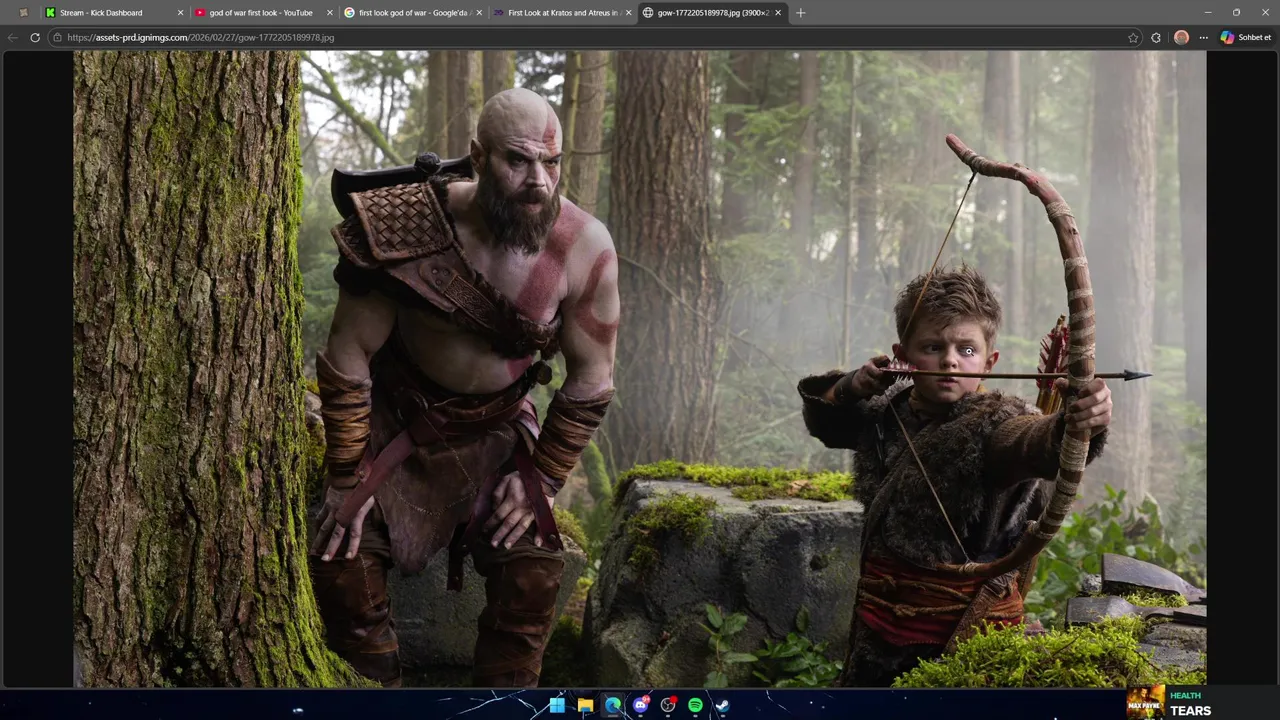Close the Google search tab
1280x720 pixels.
[x=479, y=13]
